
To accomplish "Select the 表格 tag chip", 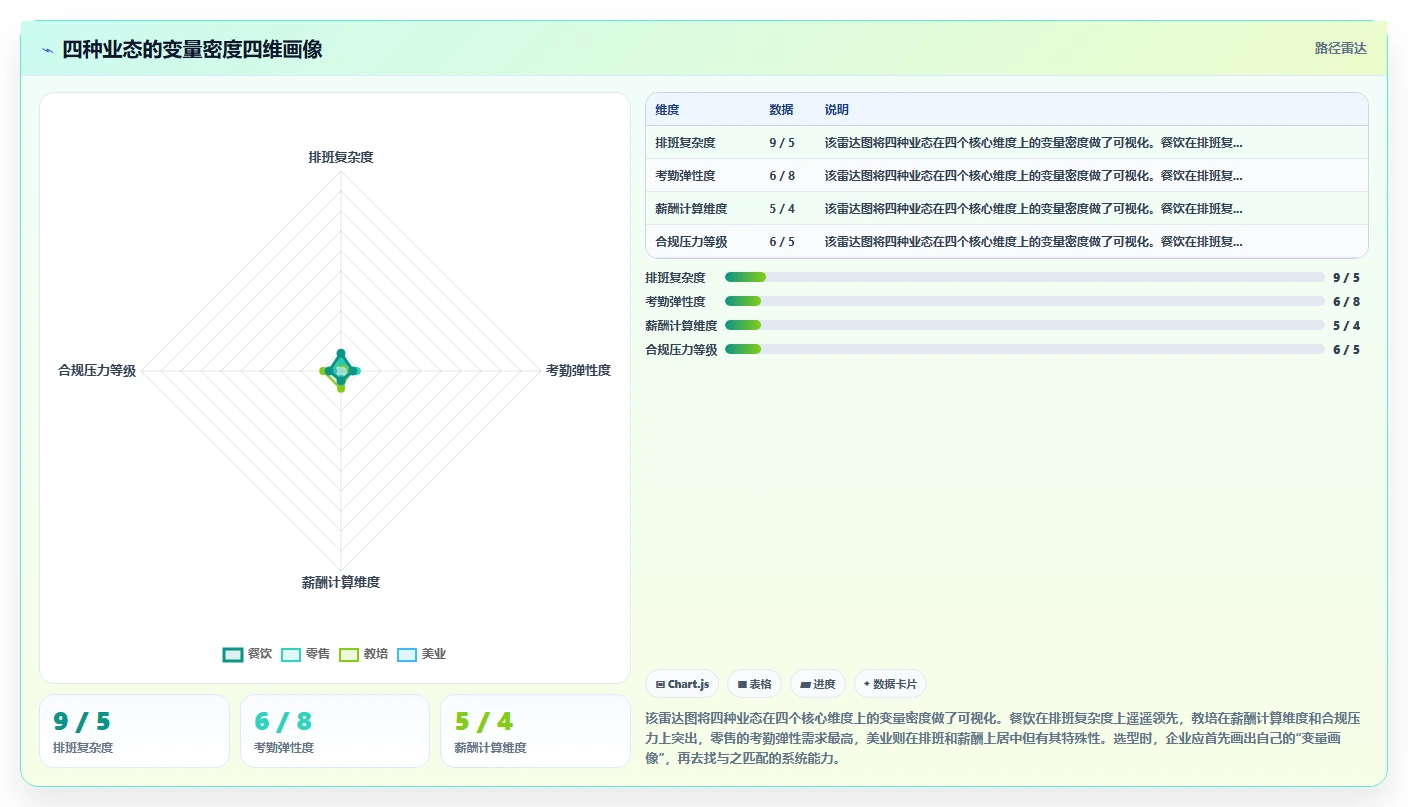I will click(754, 684).
